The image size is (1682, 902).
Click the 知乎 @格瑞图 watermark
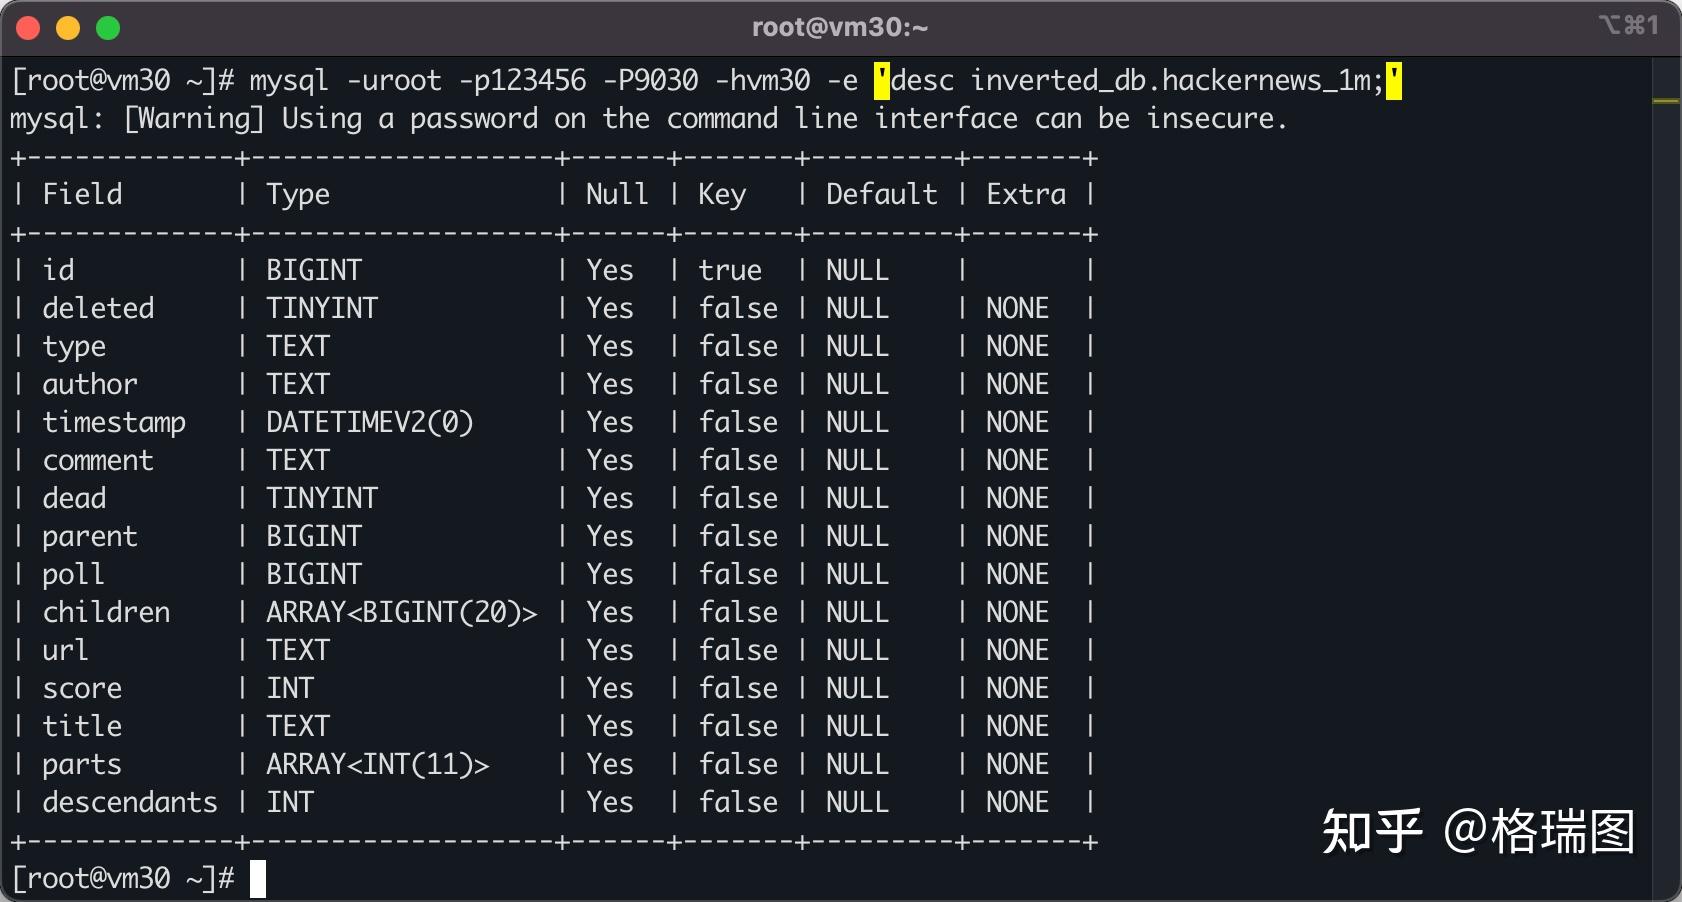pyautogui.click(x=1478, y=832)
